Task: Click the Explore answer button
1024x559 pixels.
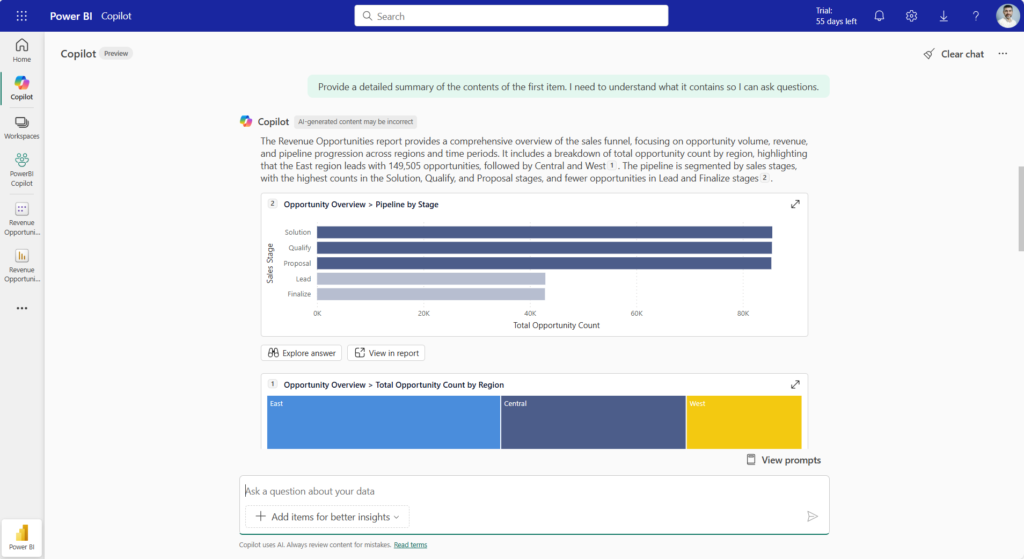Action: click(301, 353)
